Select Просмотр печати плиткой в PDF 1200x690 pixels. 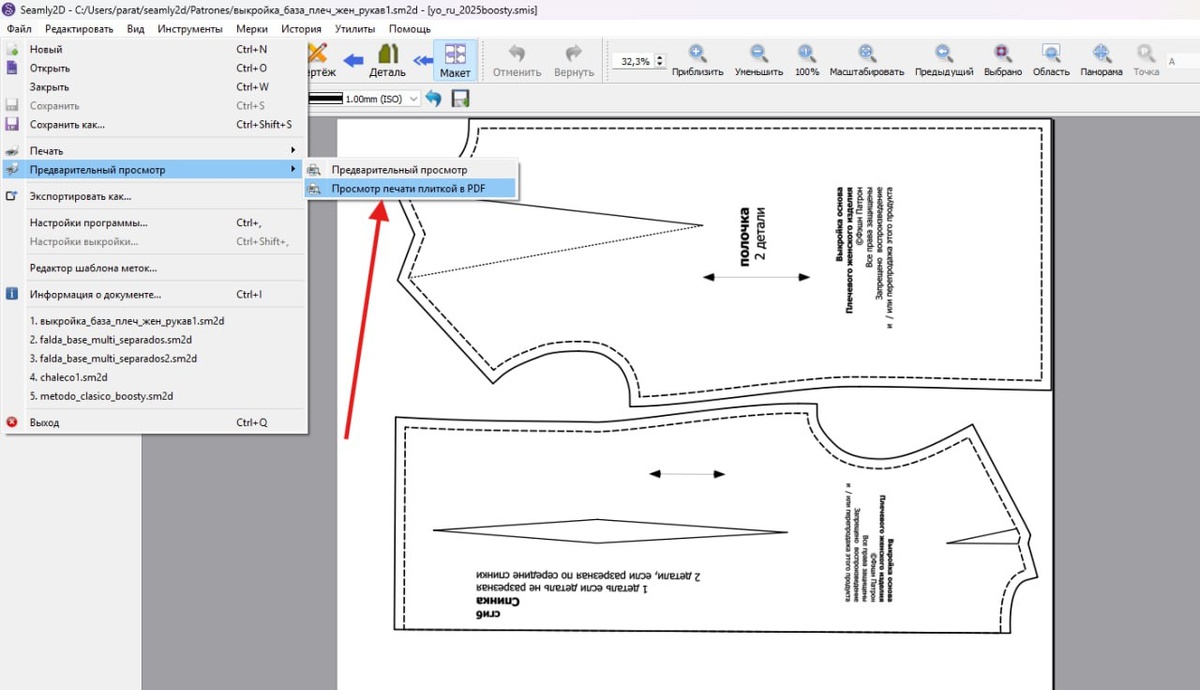[x=411, y=188]
